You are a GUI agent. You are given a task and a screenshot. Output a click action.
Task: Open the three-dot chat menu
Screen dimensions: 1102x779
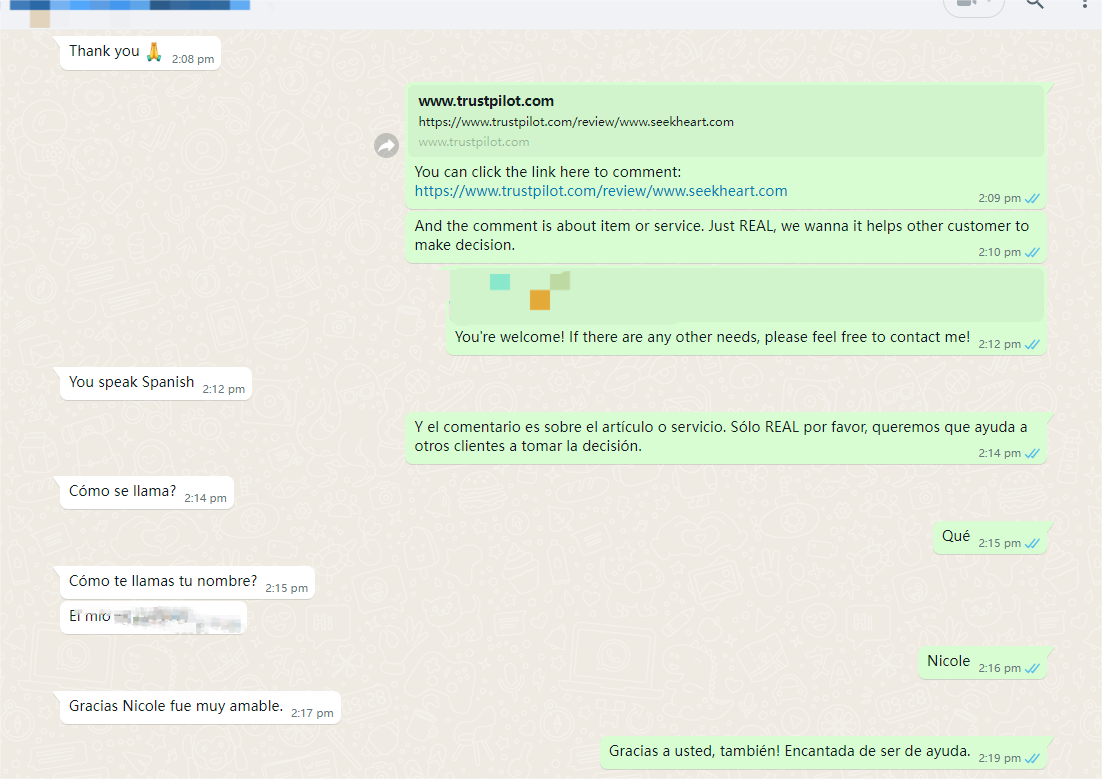tap(1085, 4)
